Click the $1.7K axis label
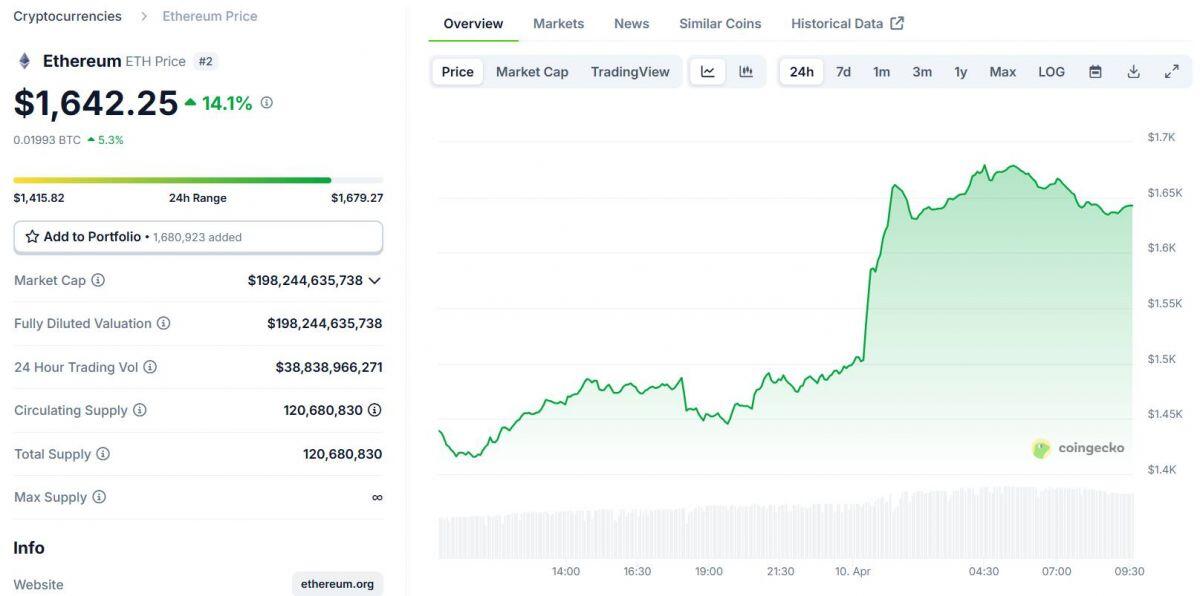 (x=1161, y=137)
